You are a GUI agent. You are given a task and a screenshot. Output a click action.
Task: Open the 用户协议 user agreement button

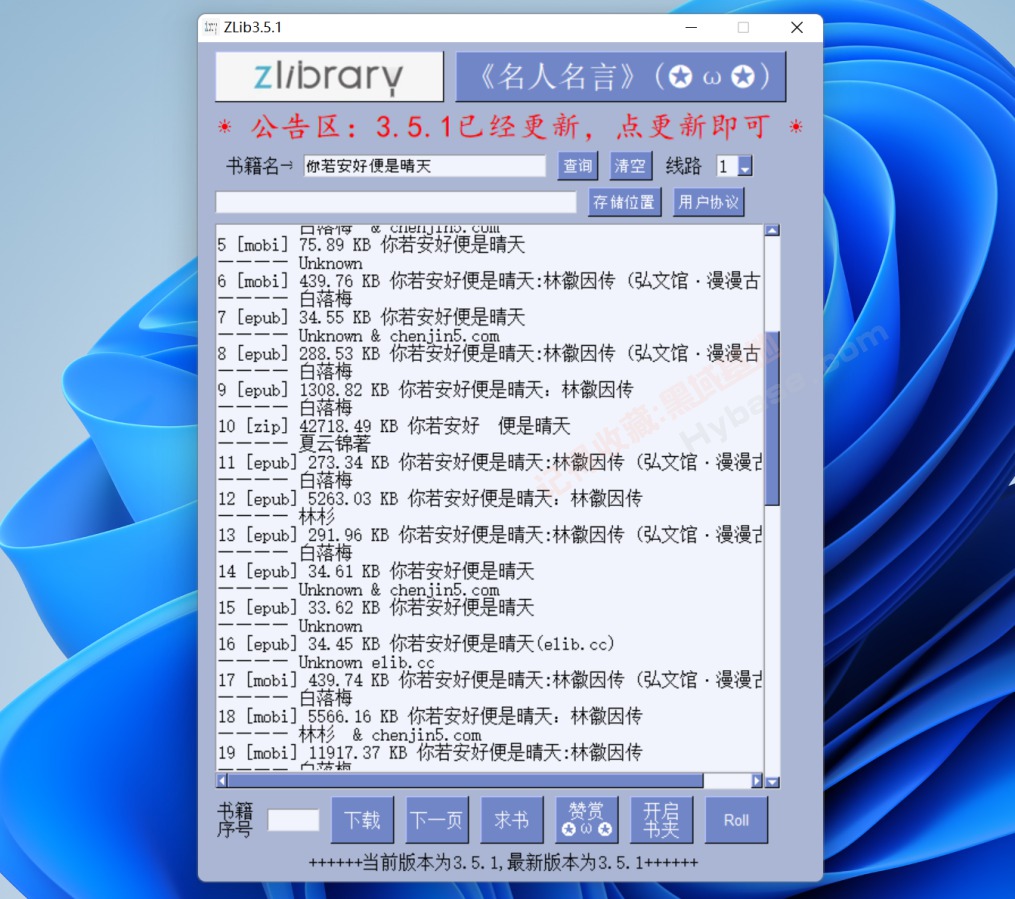click(708, 202)
